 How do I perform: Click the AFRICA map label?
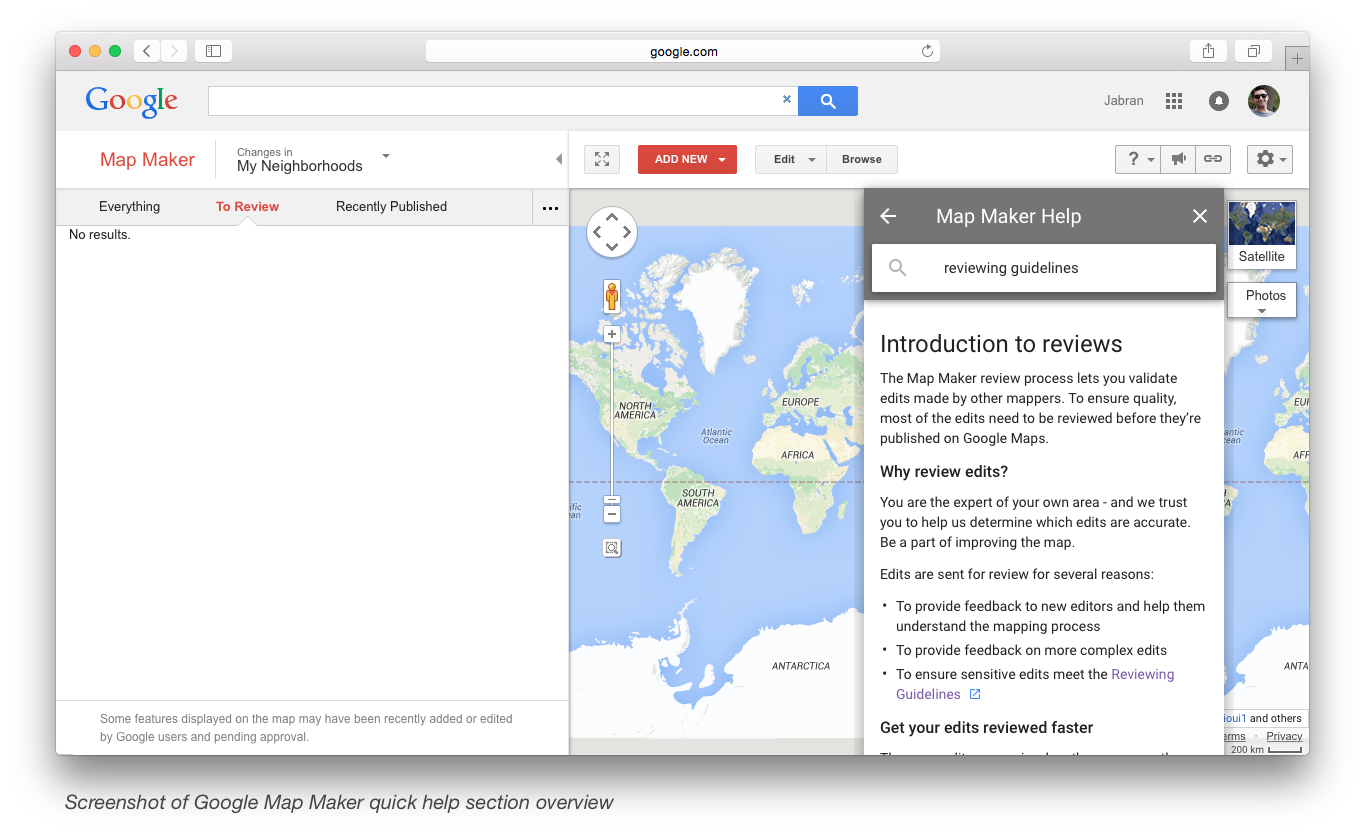(798, 455)
